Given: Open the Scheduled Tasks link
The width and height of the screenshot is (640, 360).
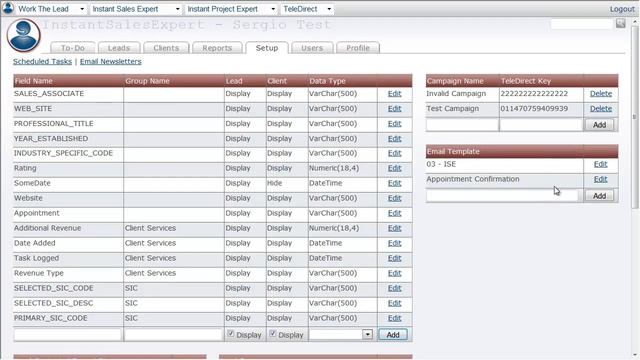Looking at the screenshot, I should 42,61.
